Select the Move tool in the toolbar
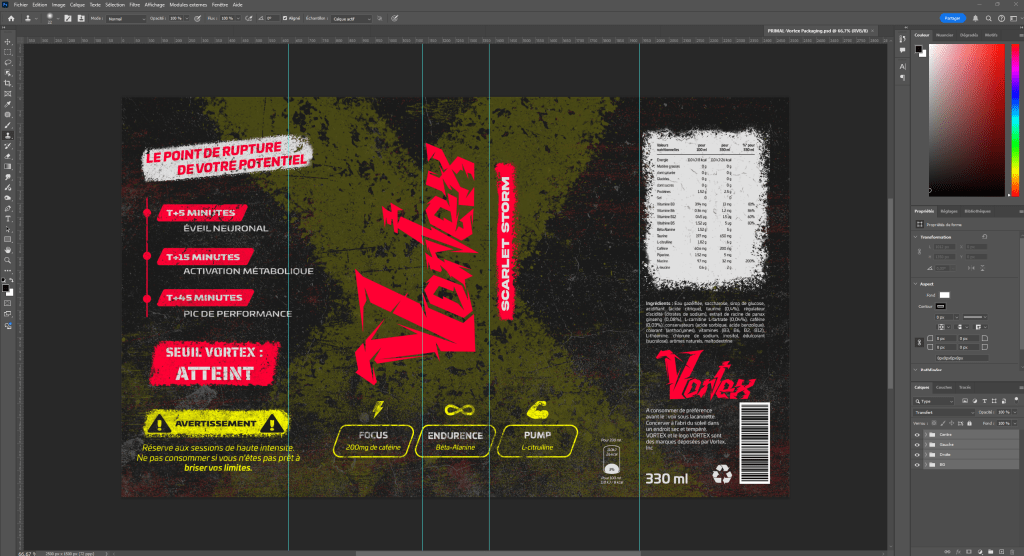This screenshot has width=1024, height=556. 8,41
